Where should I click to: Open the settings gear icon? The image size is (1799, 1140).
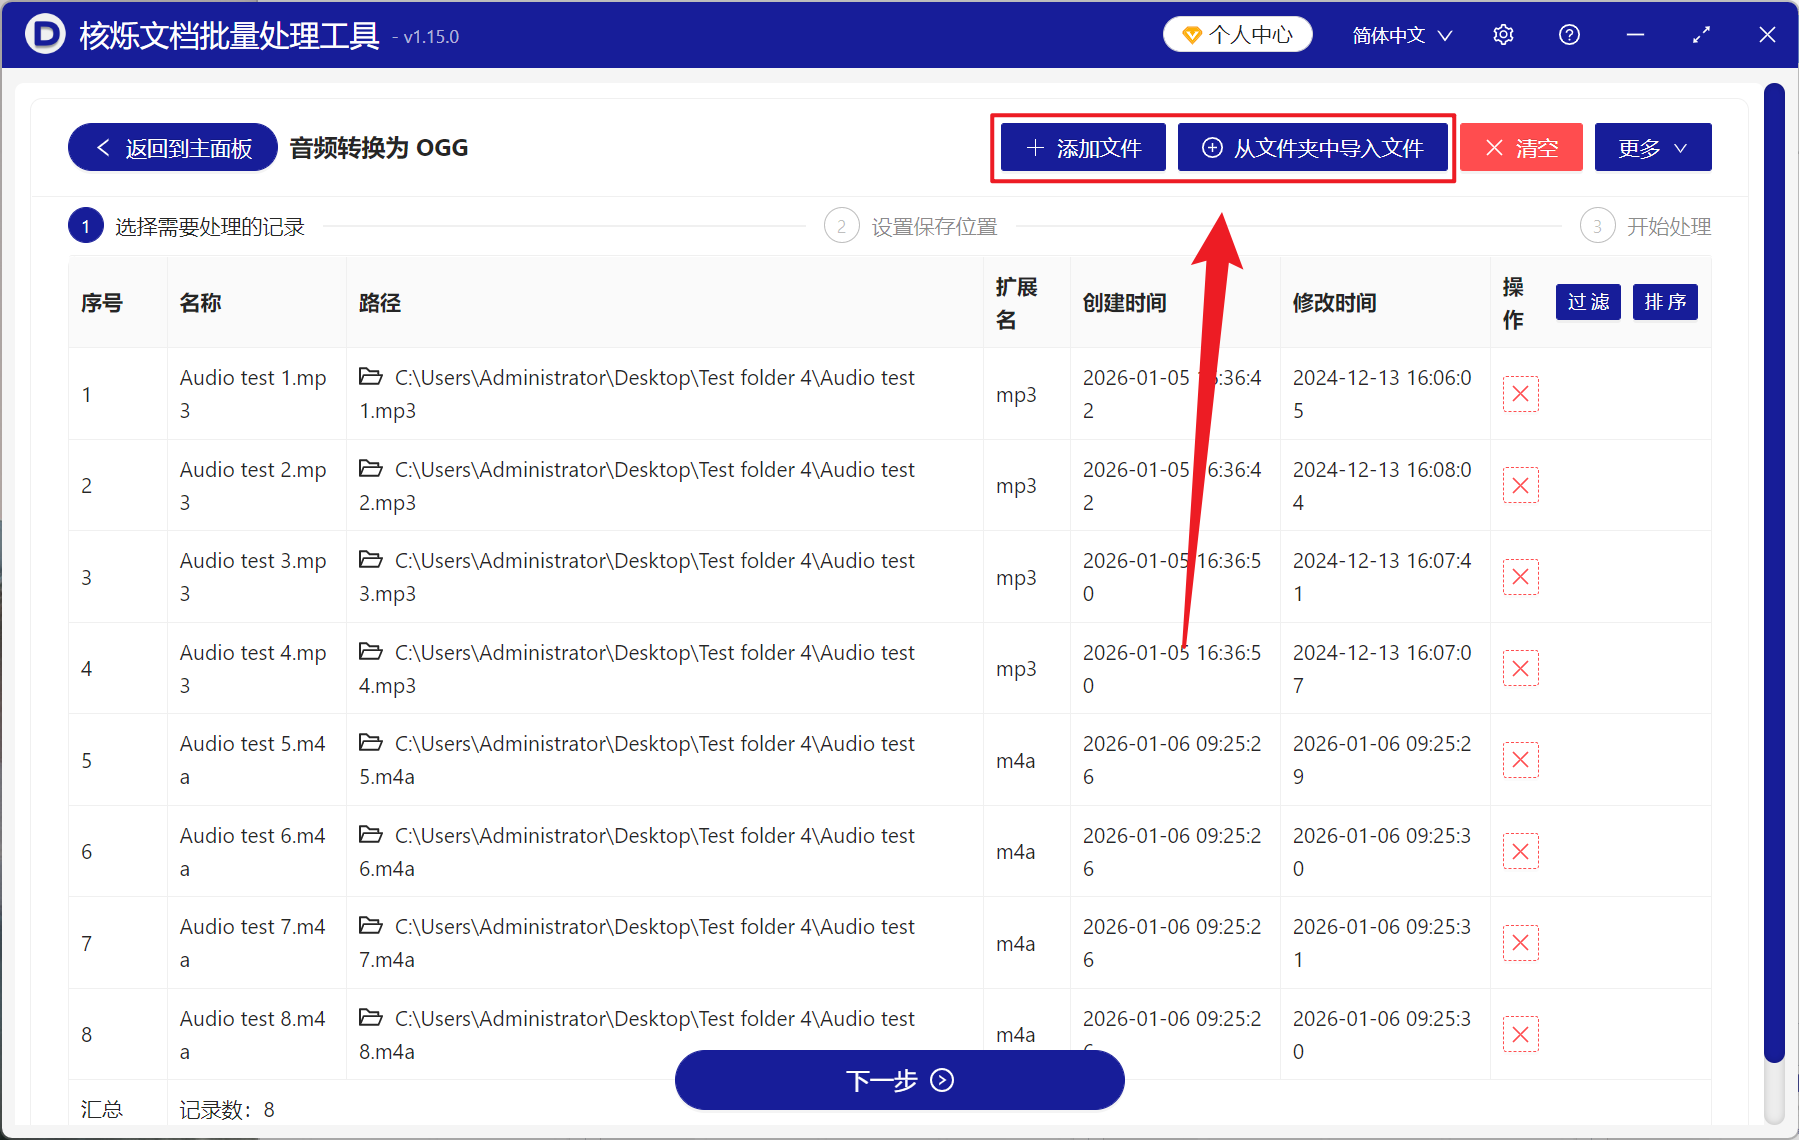(x=1503, y=34)
